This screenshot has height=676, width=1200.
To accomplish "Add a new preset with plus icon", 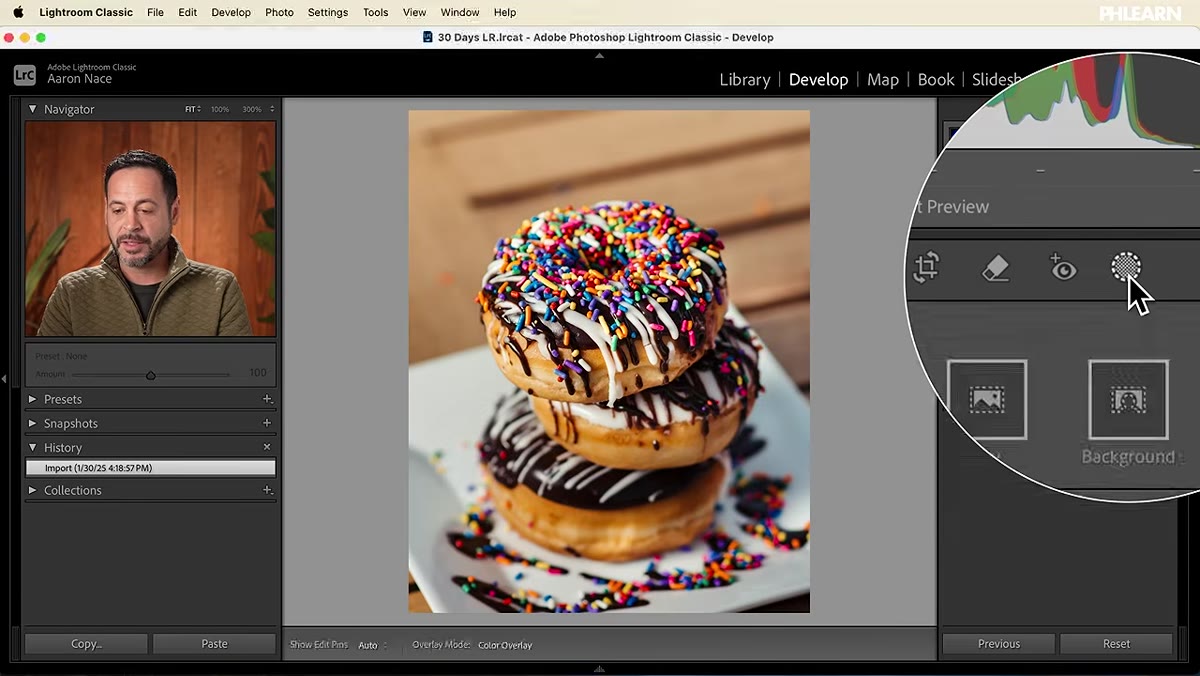I will tap(267, 399).
